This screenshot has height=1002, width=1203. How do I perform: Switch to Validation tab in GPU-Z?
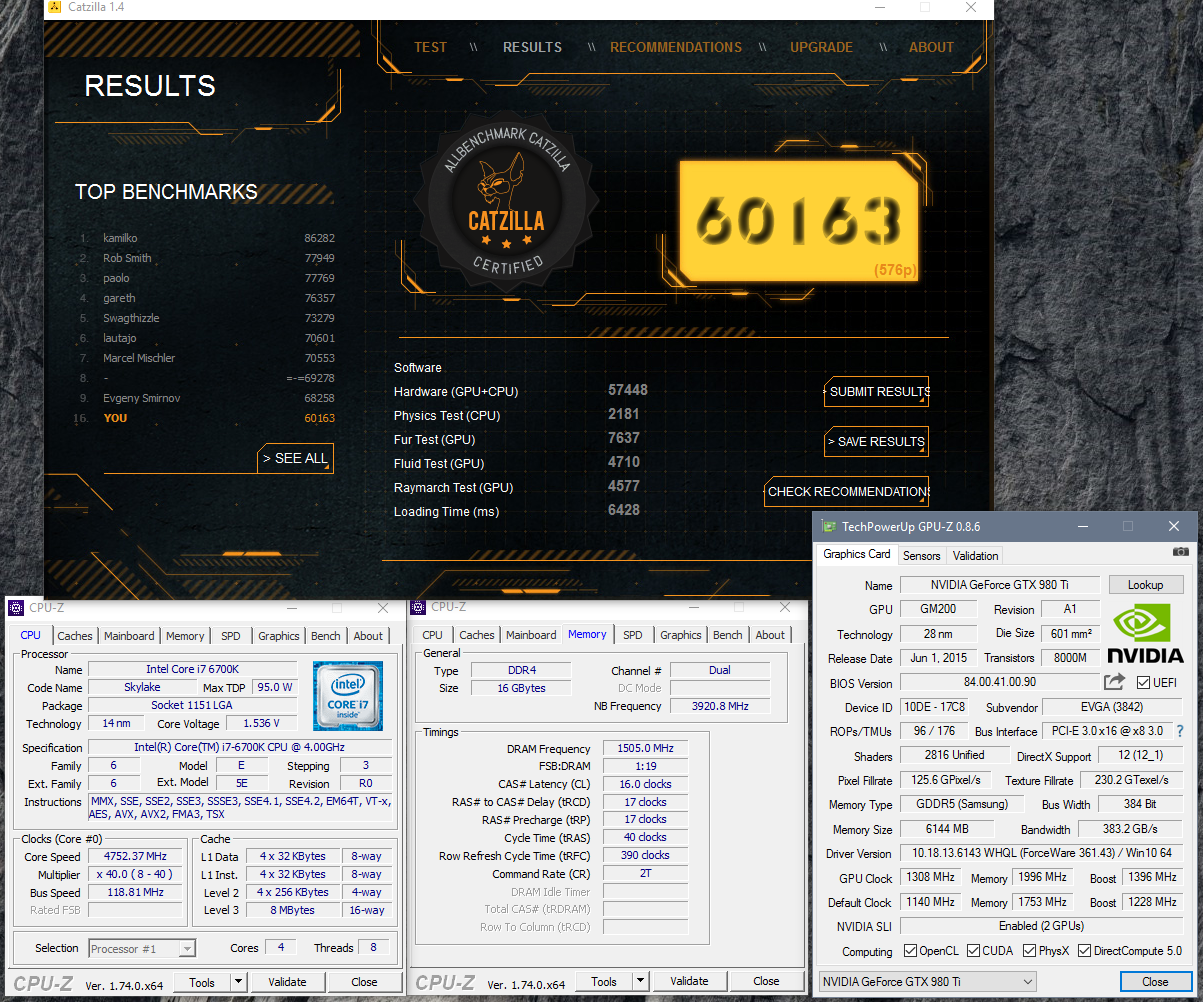tap(975, 555)
